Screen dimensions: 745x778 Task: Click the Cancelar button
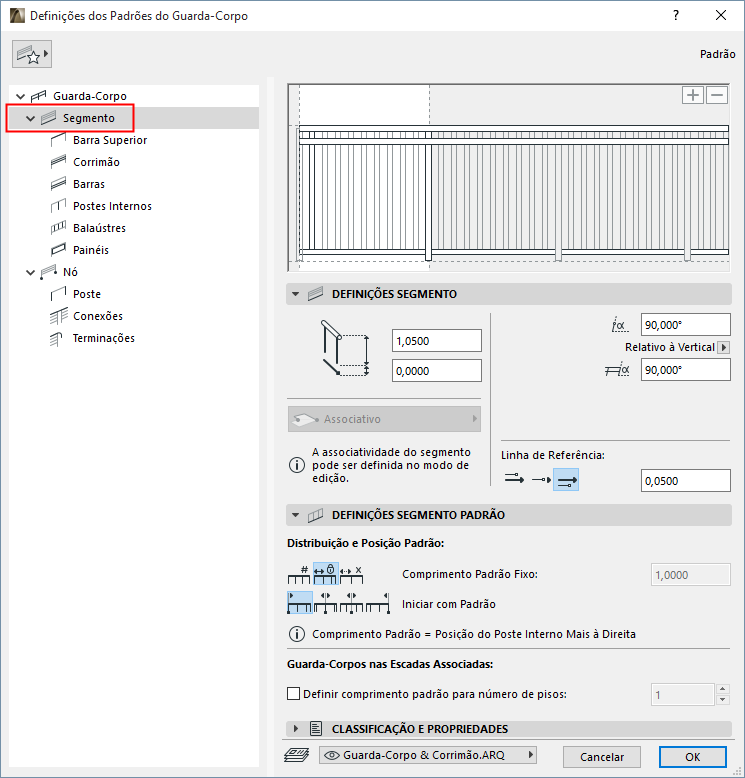pos(602,757)
